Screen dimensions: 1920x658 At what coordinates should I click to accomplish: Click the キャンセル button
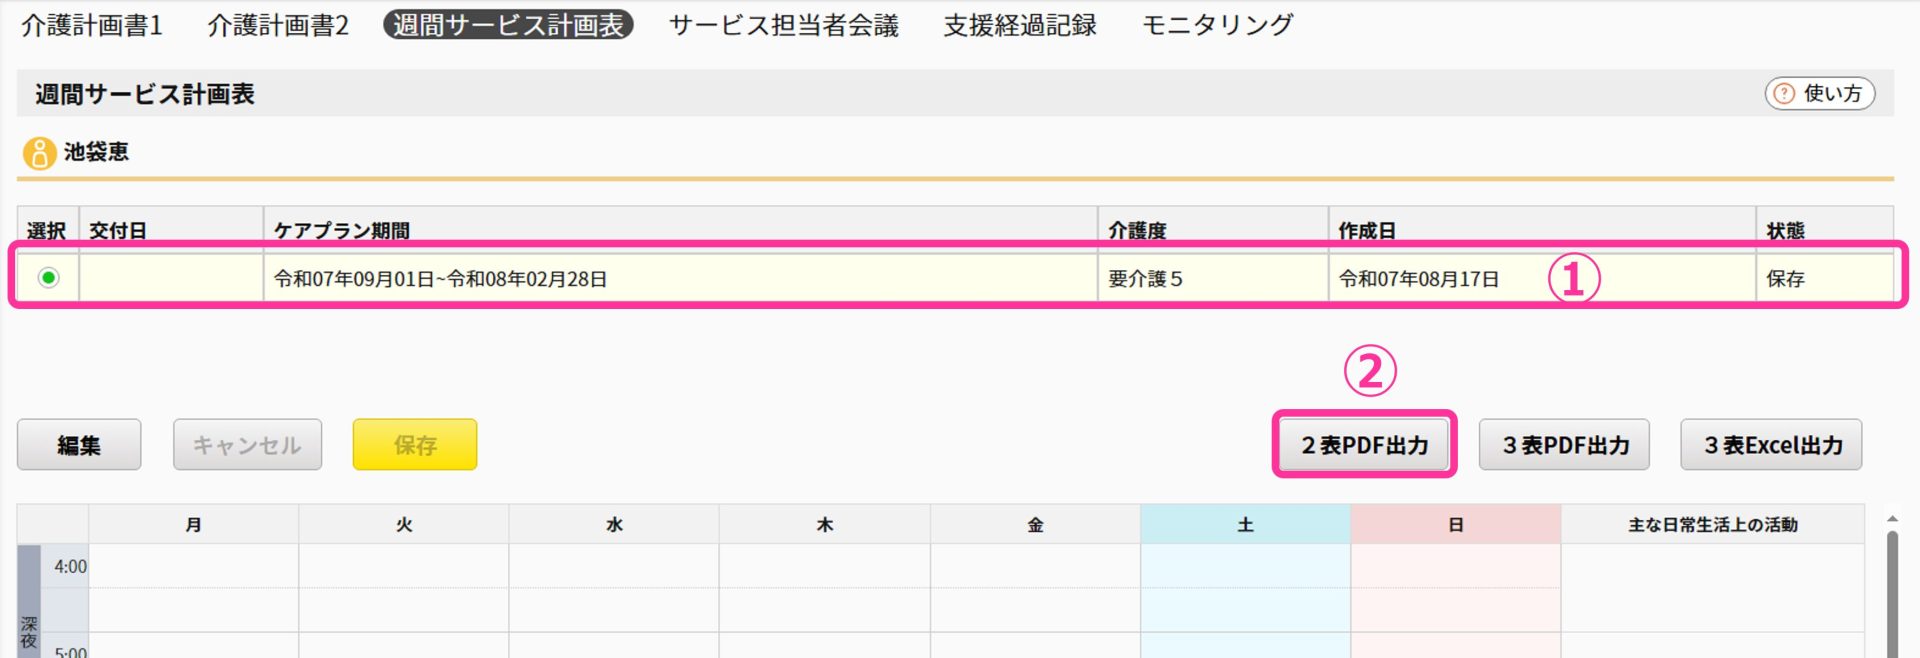click(x=247, y=445)
